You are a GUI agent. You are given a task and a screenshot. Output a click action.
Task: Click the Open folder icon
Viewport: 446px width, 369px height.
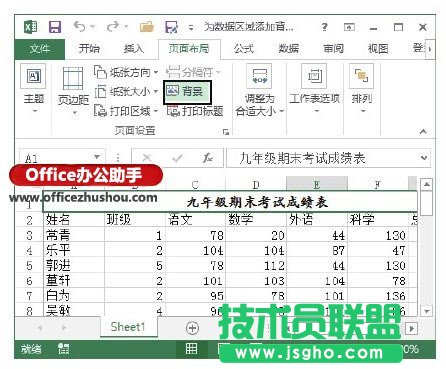pos(147,27)
